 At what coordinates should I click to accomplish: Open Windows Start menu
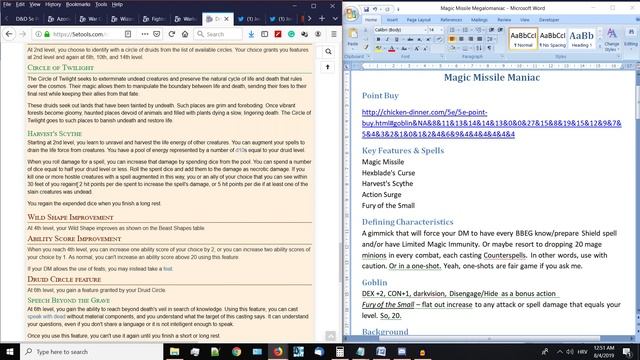[10, 351]
